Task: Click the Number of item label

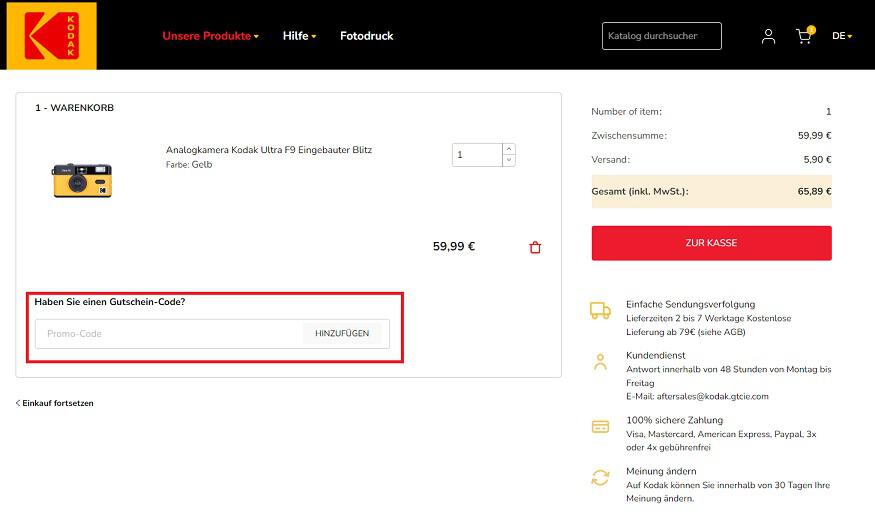Action: click(x=627, y=112)
